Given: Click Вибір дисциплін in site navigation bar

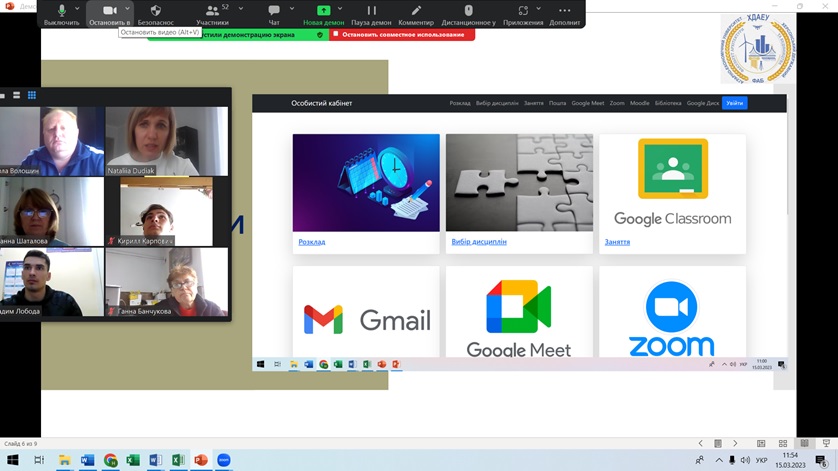Looking at the screenshot, I should coord(497,103).
